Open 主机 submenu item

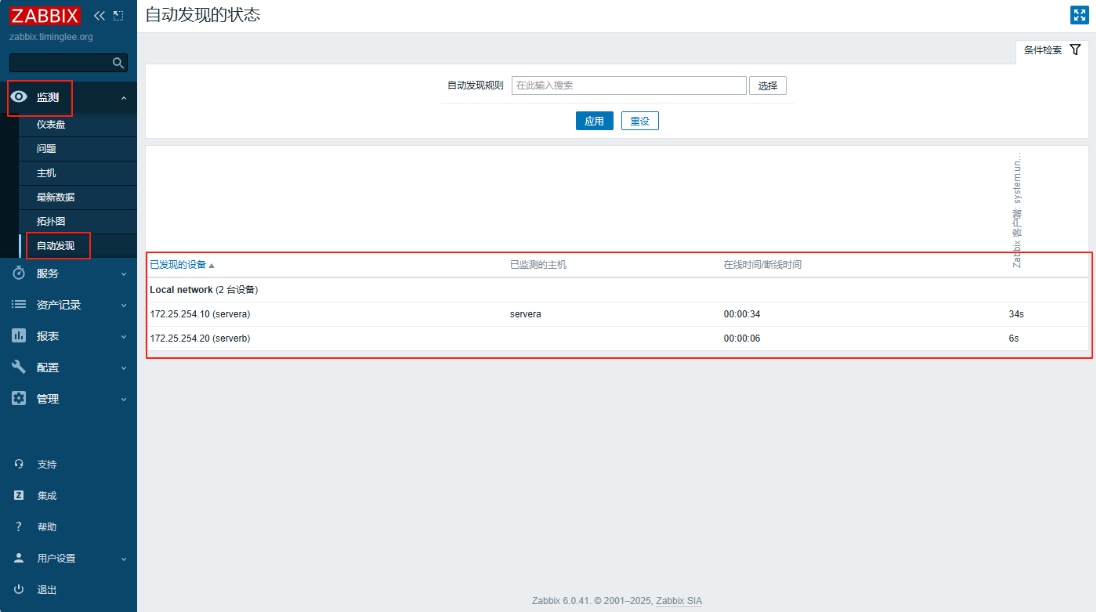pos(46,173)
